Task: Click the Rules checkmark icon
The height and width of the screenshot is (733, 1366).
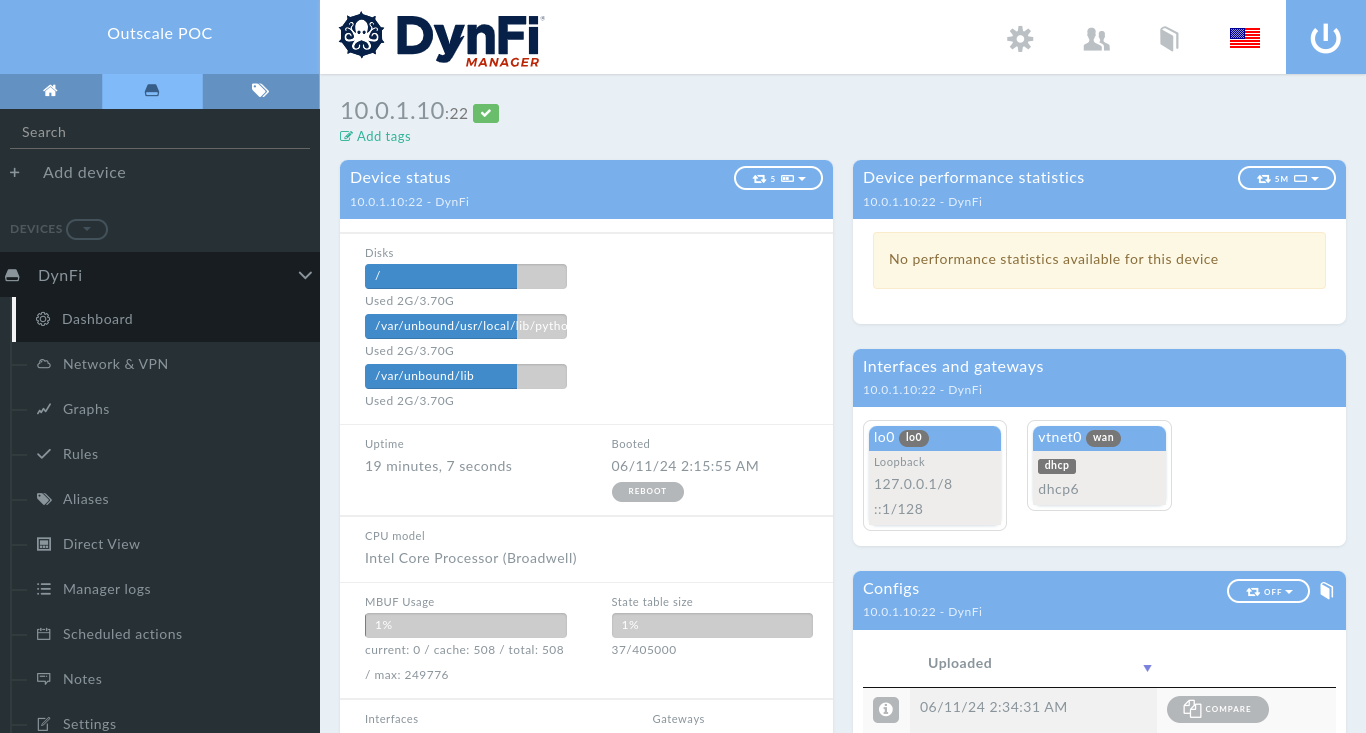Action: [x=43, y=454]
